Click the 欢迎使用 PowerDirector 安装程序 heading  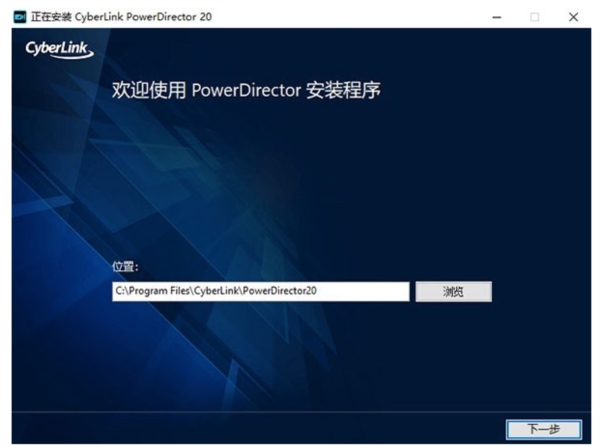tap(246, 90)
